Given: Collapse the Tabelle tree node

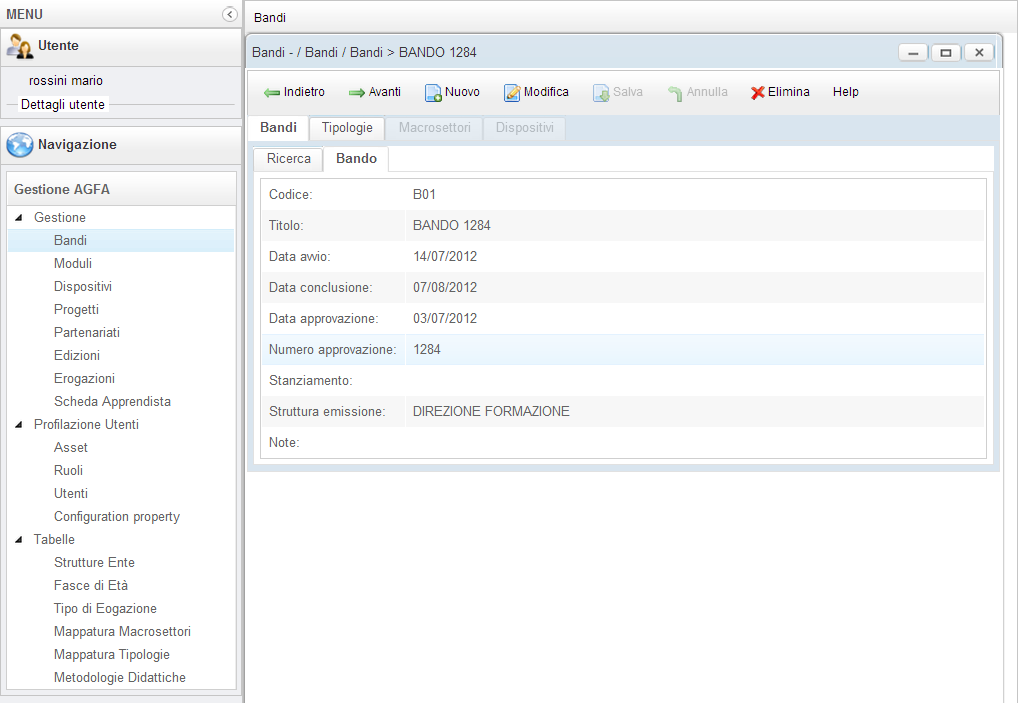Looking at the screenshot, I should pos(20,540).
